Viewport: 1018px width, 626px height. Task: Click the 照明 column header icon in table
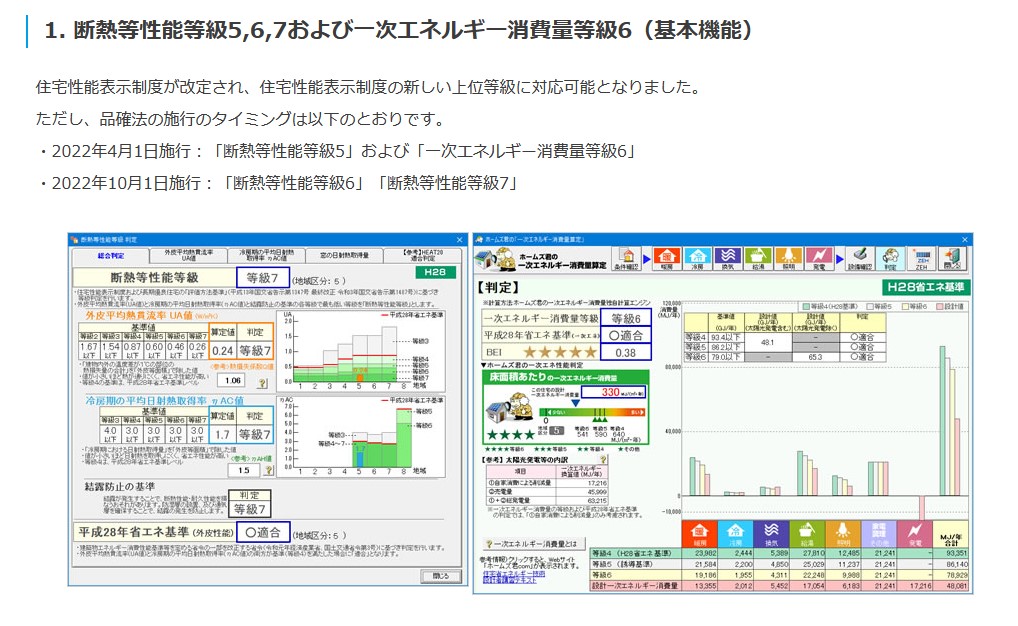click(x=843, y=533)
